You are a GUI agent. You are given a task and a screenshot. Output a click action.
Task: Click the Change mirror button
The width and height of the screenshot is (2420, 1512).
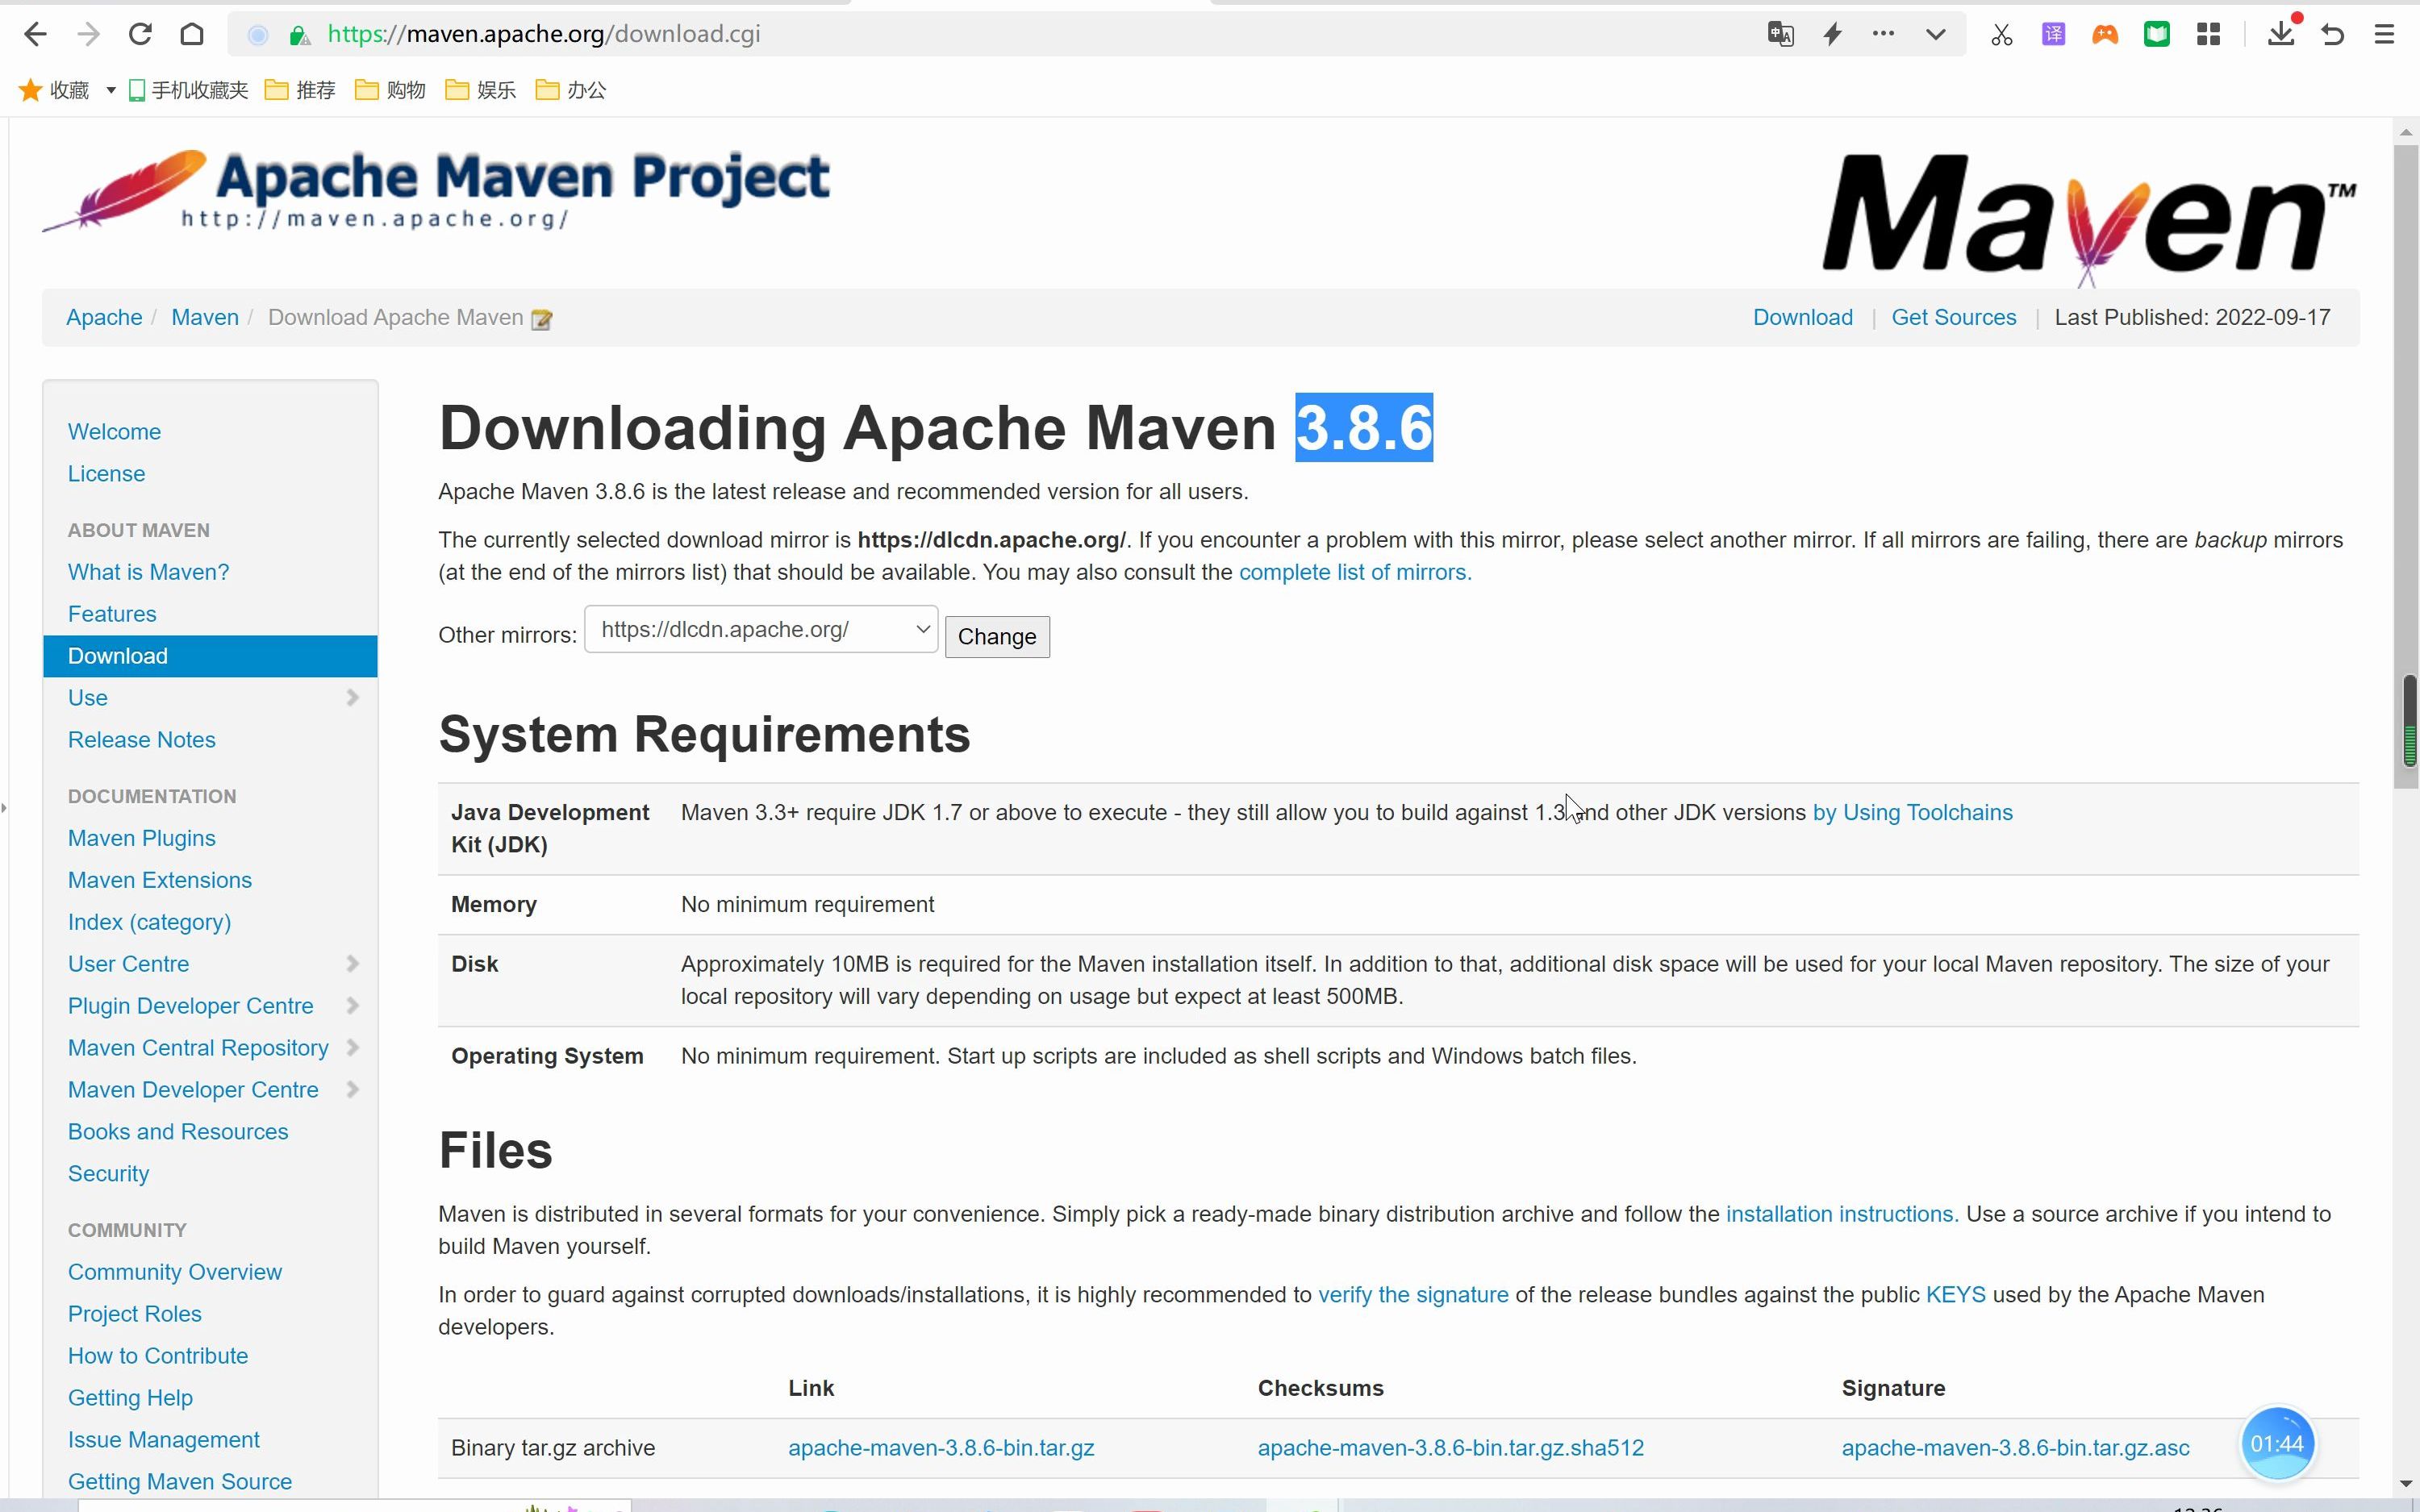[x=996, y=635]
